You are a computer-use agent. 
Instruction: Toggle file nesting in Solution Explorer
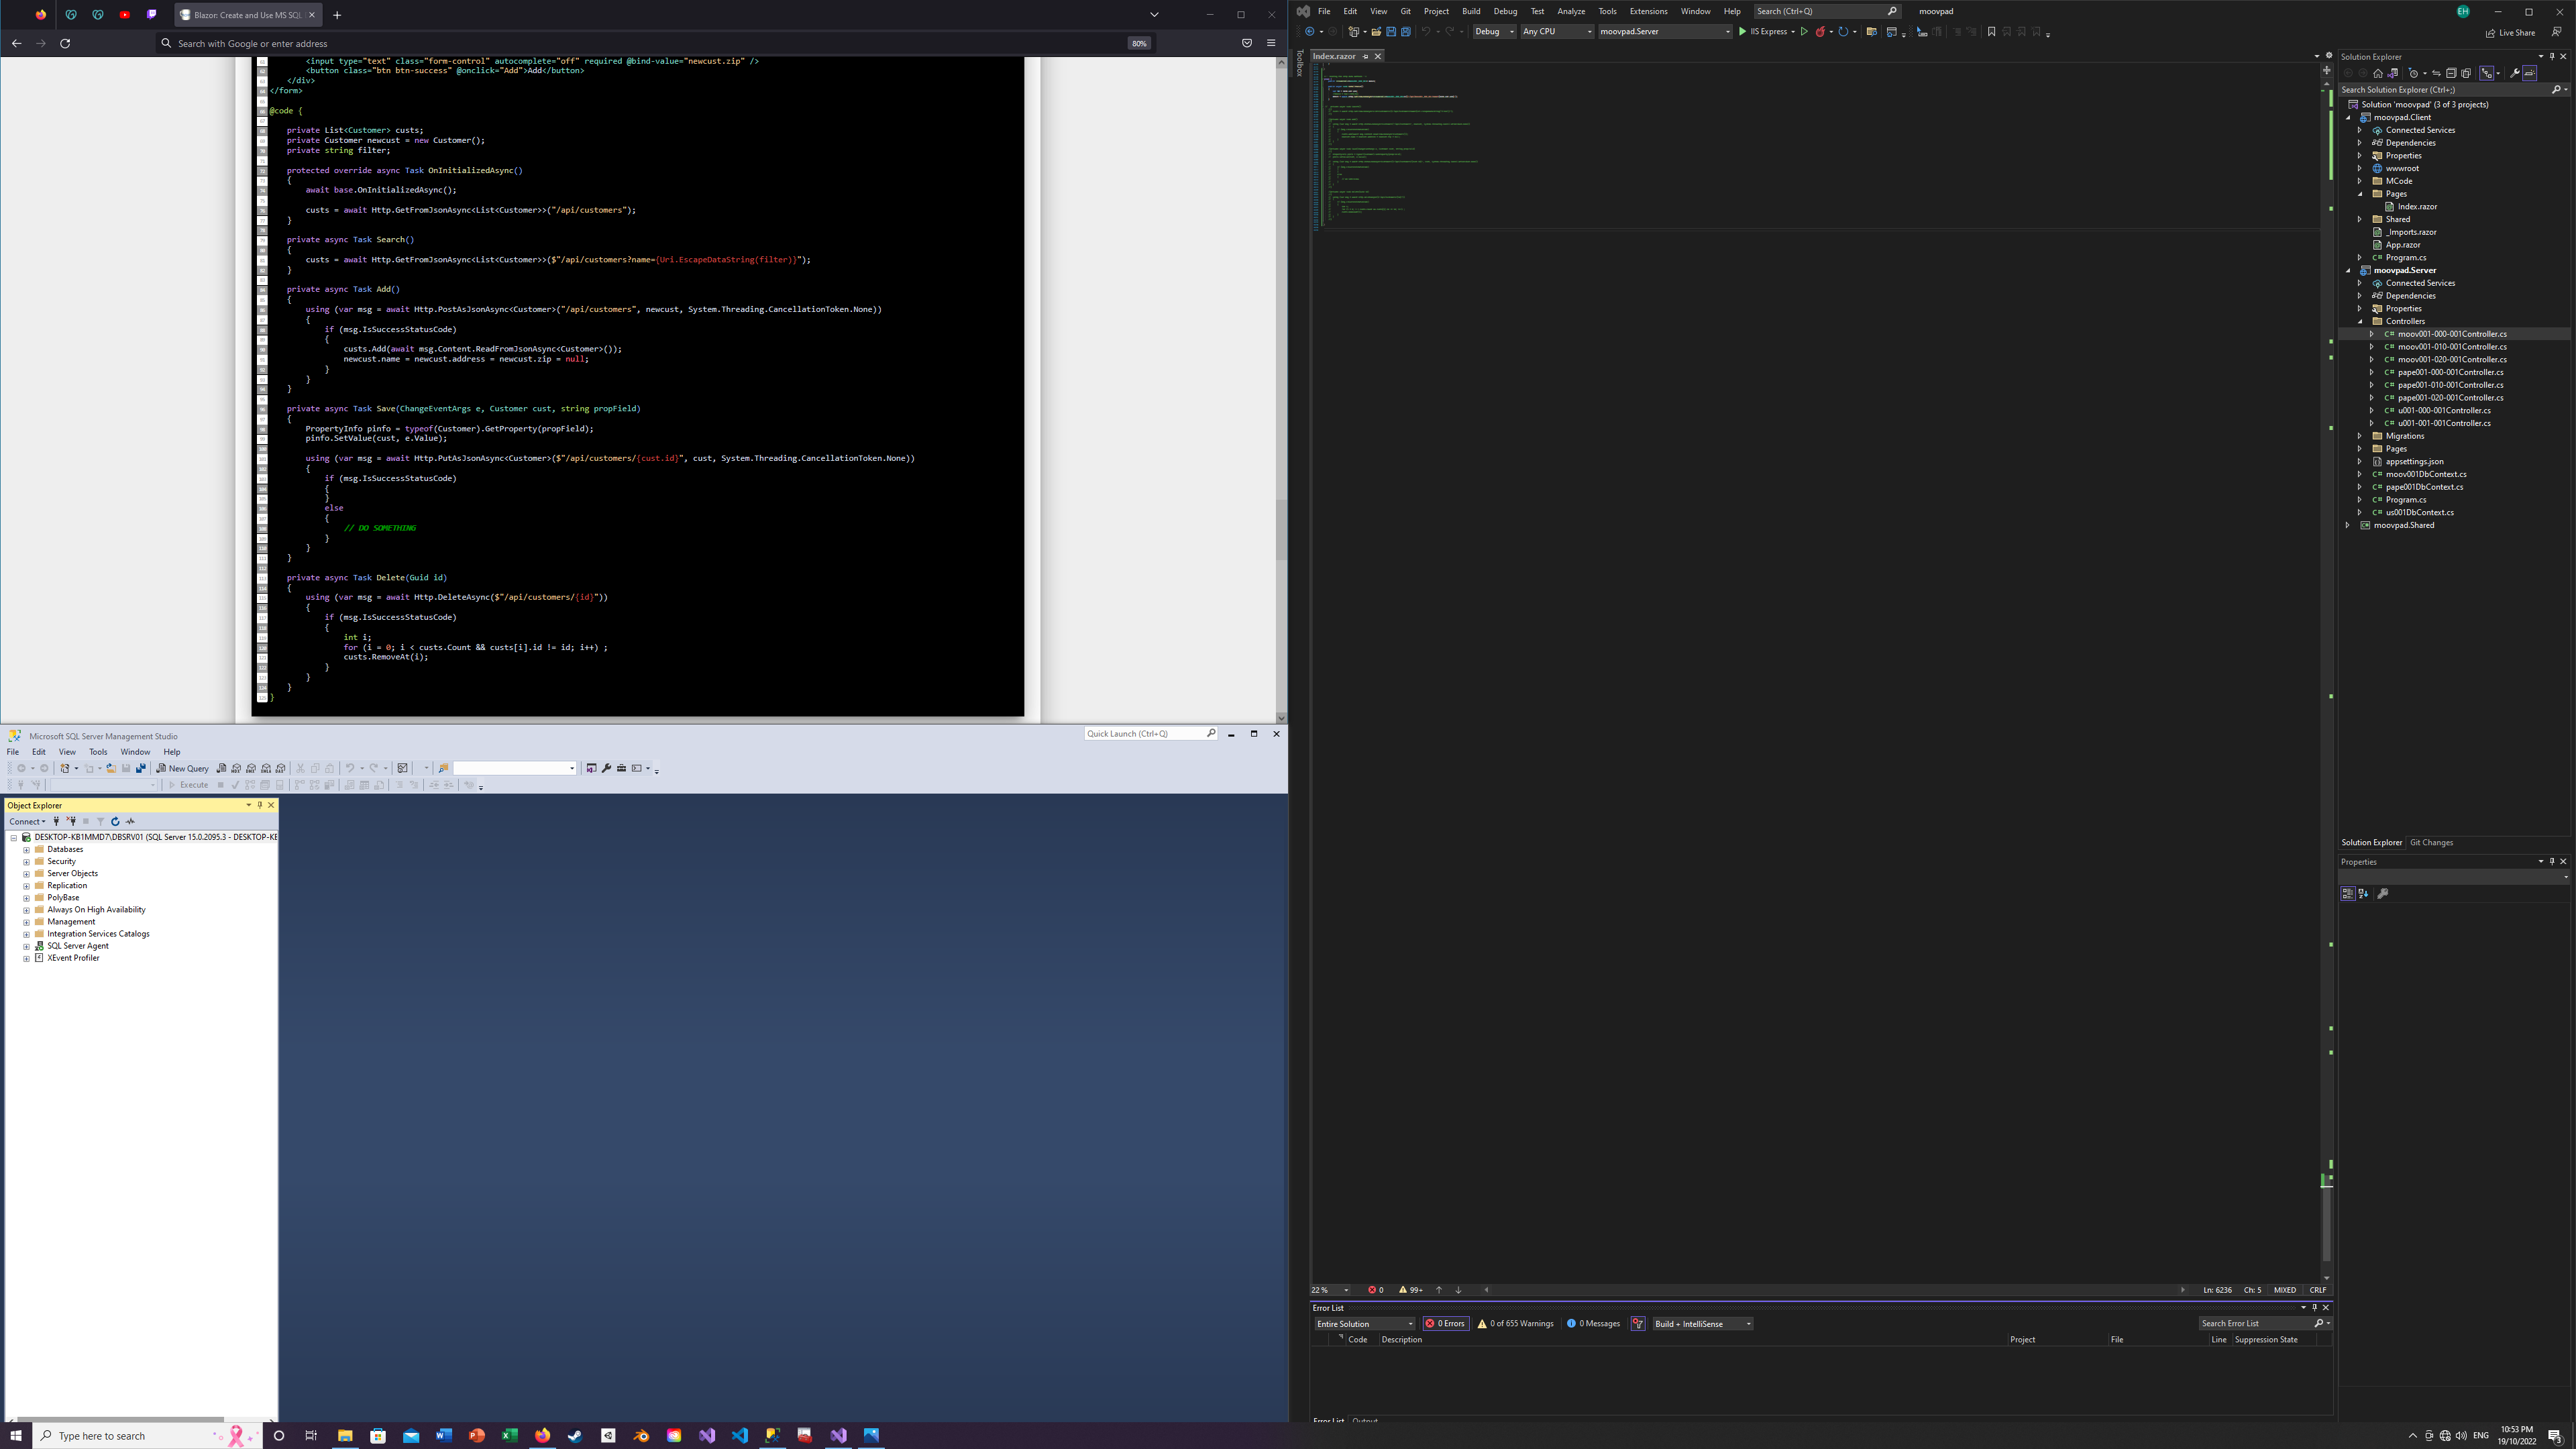[x=2487, y=73]
